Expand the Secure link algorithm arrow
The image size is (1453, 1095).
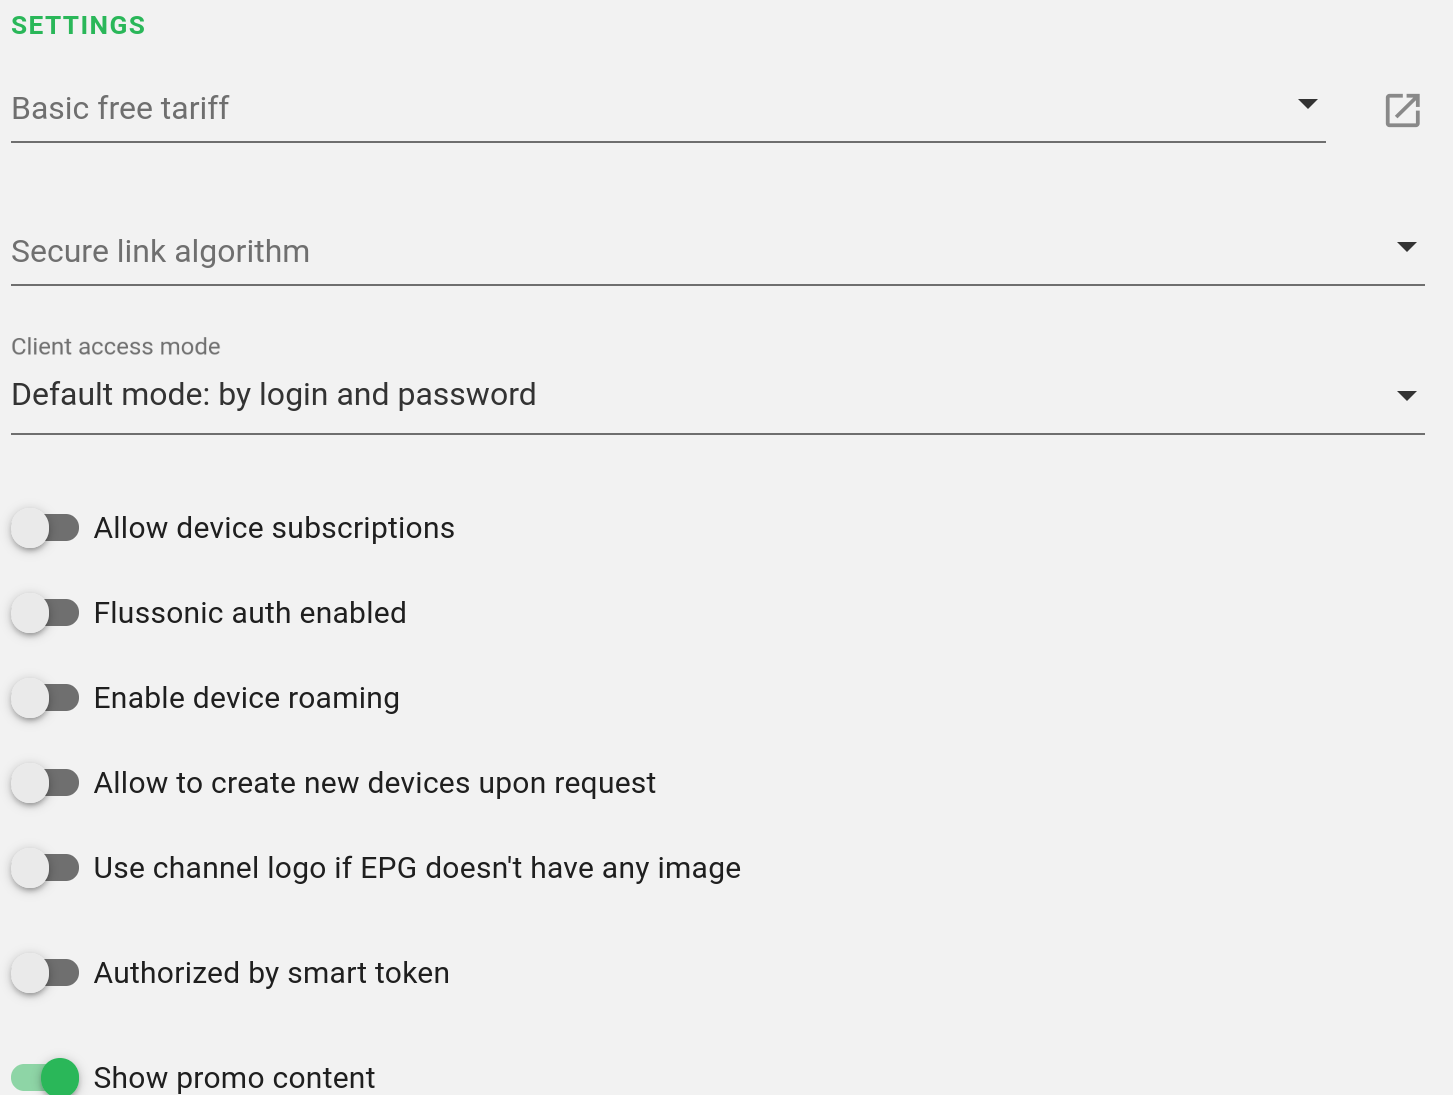[1406, 247]
